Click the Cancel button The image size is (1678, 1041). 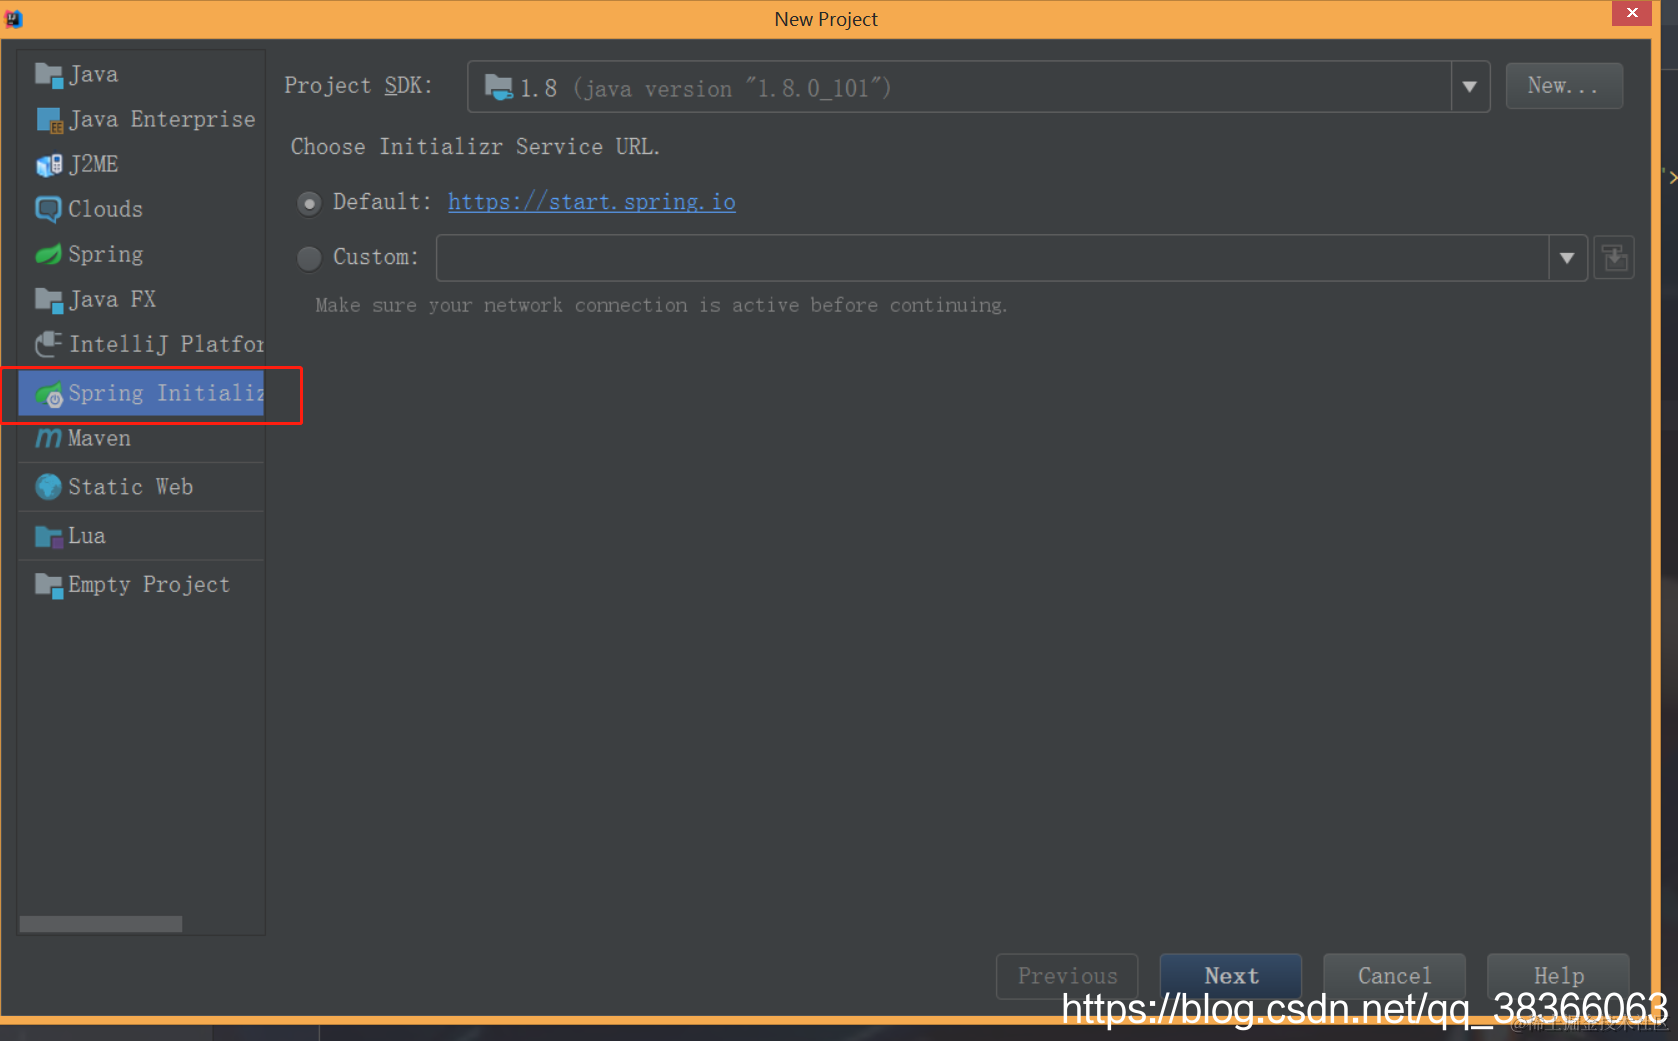click(1394, 976)
